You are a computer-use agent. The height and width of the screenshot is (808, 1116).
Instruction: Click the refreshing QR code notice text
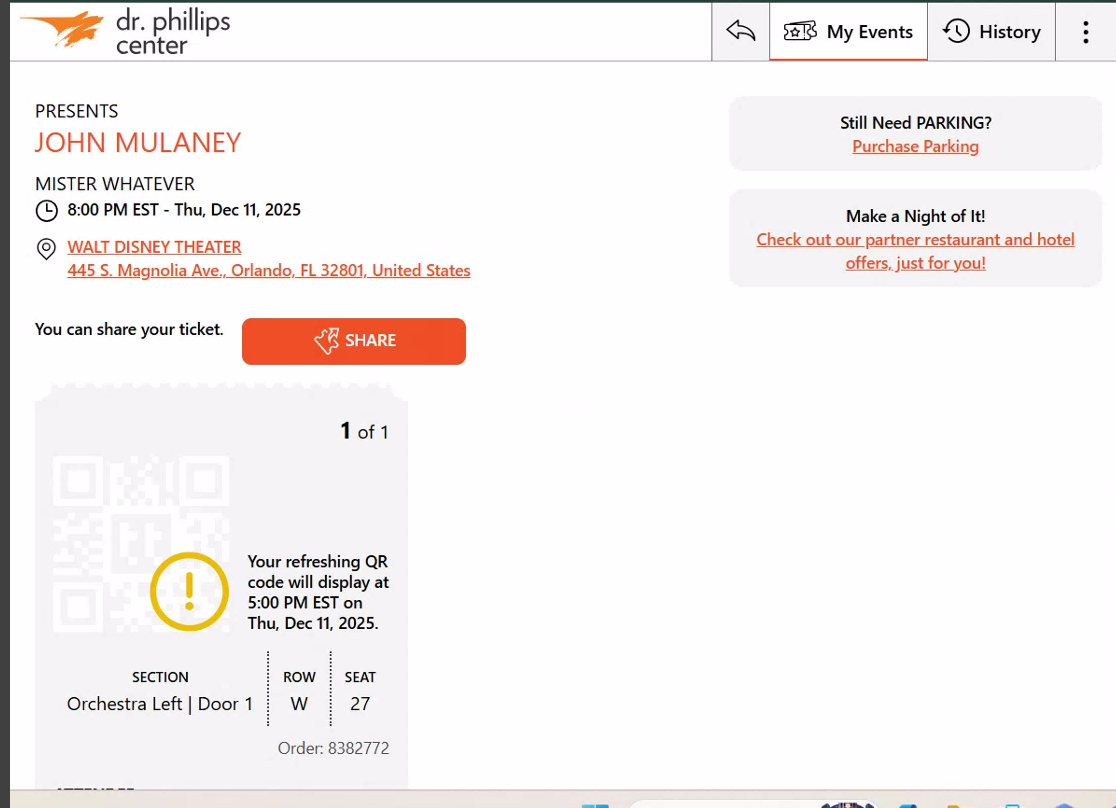(318, 592)
